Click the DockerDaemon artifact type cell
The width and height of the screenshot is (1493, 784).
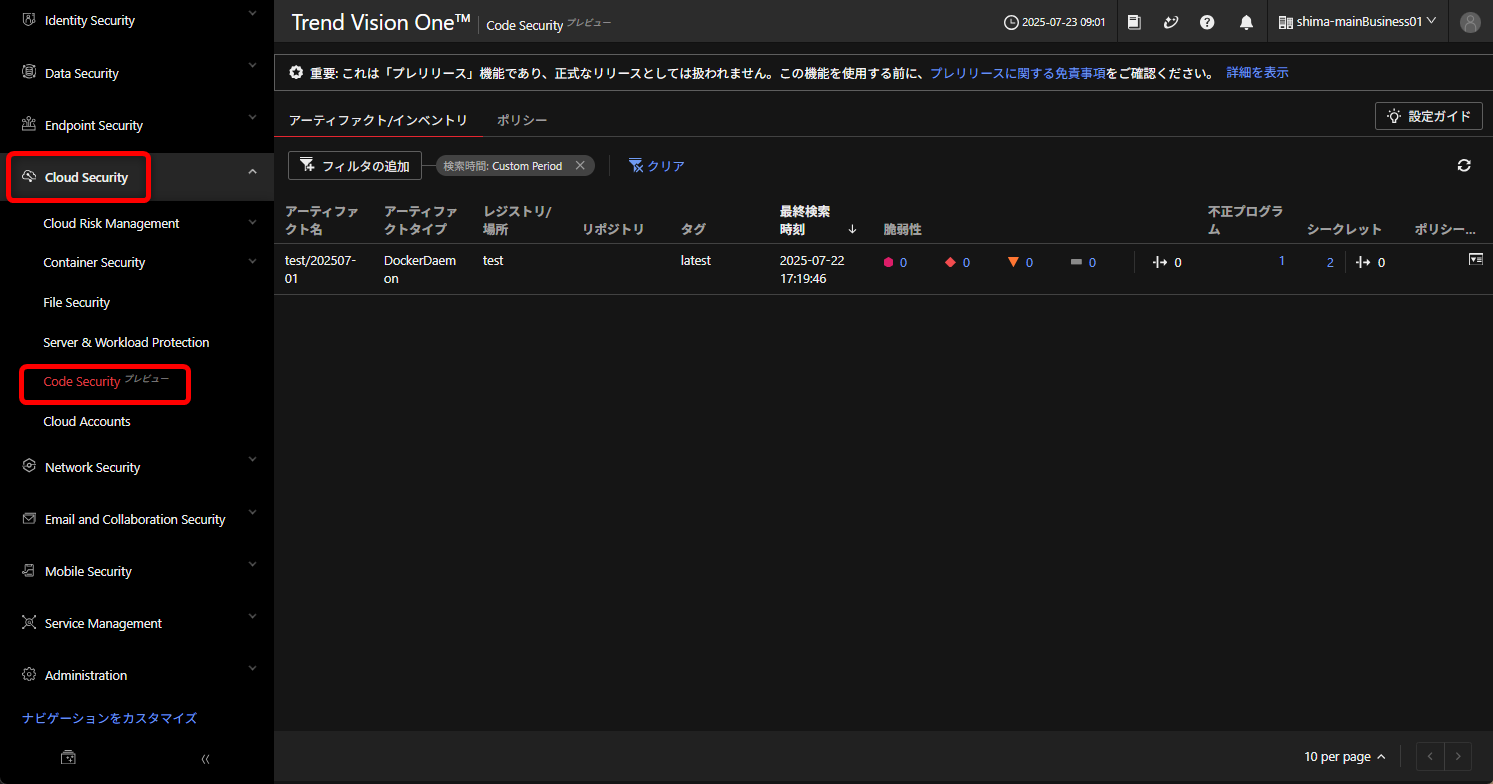(420, 269)
